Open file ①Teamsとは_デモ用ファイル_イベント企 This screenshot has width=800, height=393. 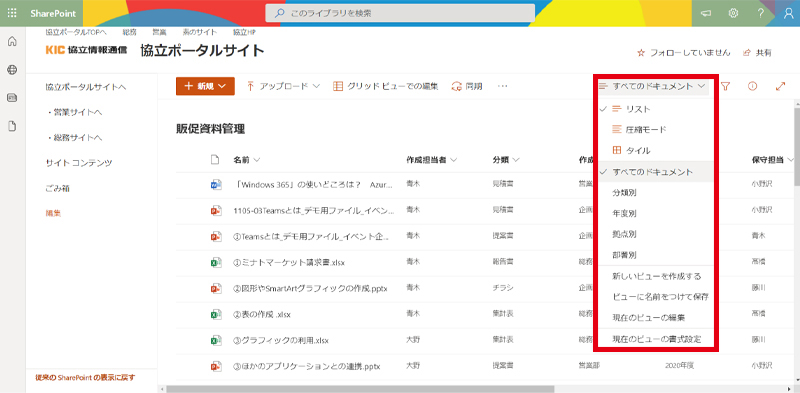[x=312, y=236]
